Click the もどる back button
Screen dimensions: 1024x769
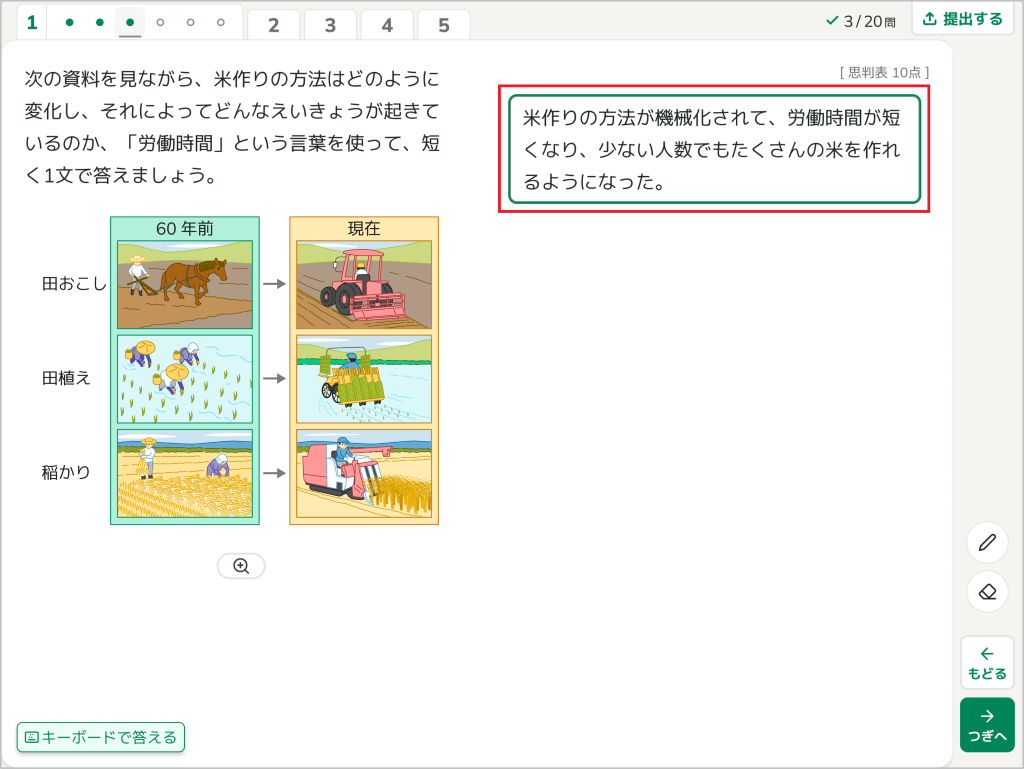[987, 663]
